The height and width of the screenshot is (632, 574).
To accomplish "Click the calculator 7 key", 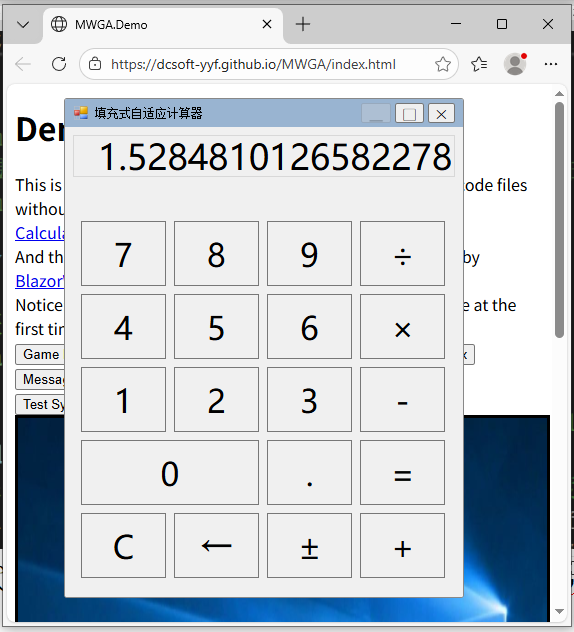I will click(x=123, y=254).
